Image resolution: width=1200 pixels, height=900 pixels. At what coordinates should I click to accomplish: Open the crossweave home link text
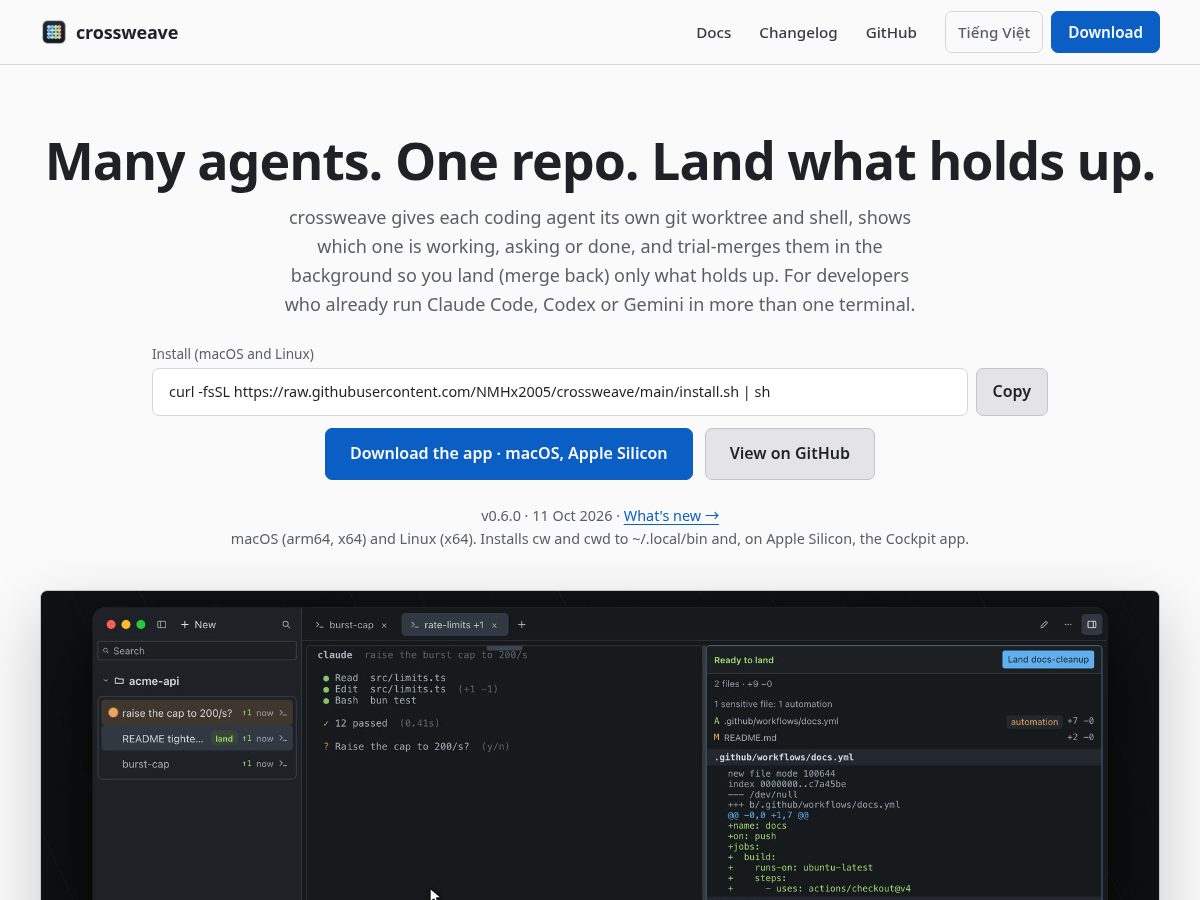coord(127,32)
